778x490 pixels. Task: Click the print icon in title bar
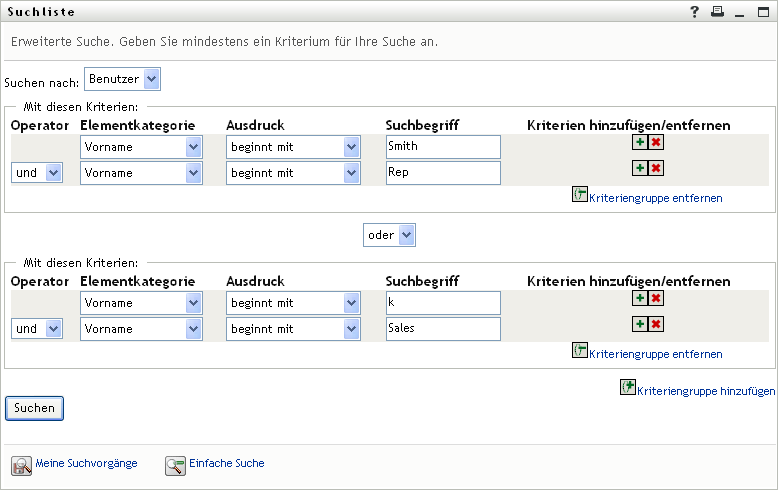click(x=717, y=11)
